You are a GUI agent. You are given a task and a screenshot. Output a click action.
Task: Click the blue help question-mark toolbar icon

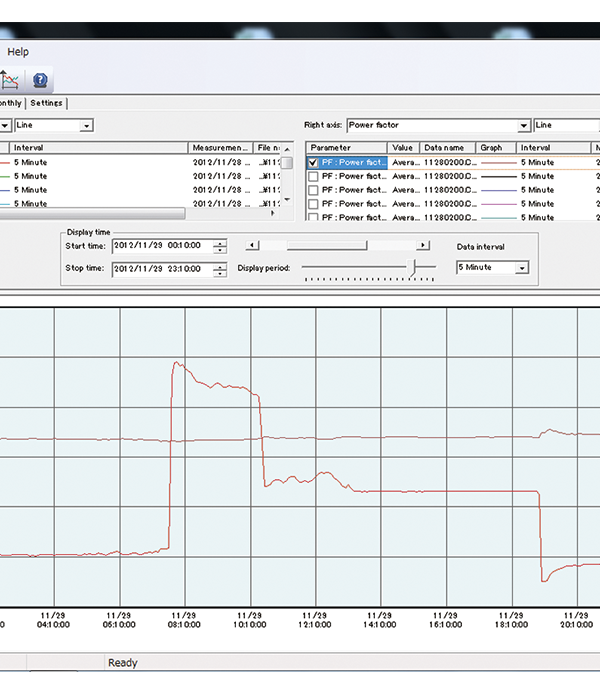pos(40,80)
